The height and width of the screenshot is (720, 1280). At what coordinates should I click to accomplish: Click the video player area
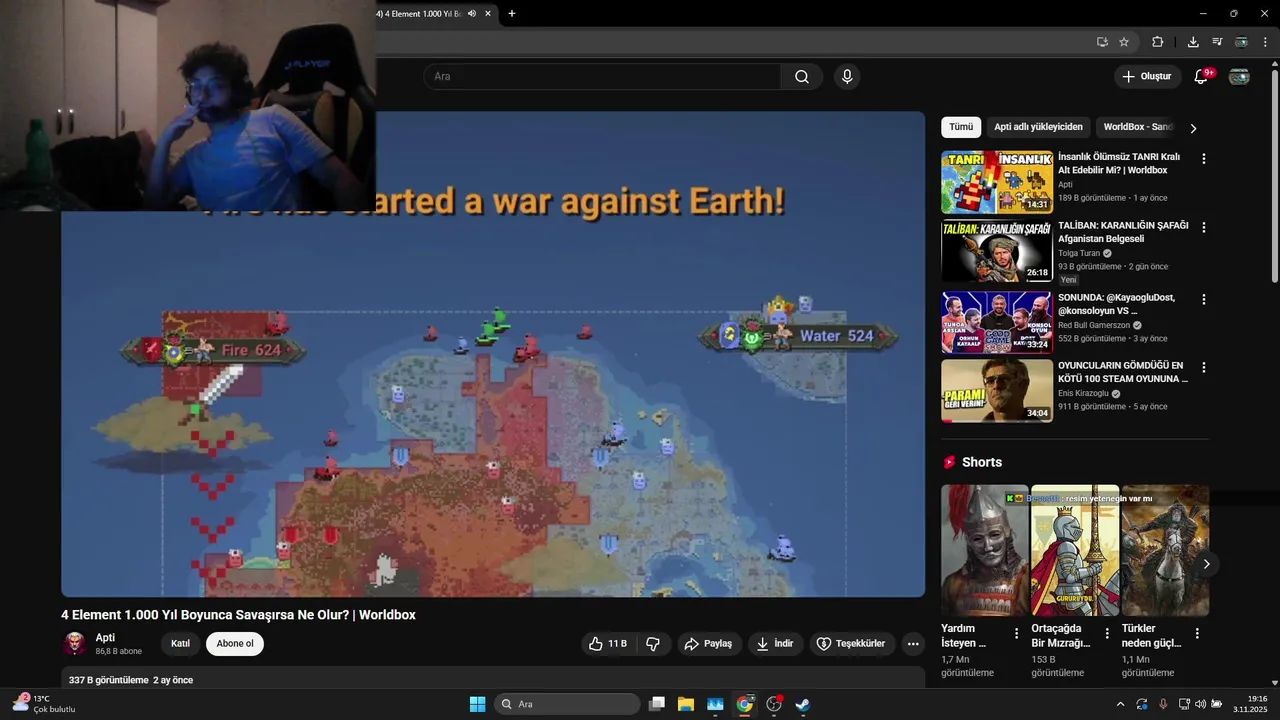(493, 355)
